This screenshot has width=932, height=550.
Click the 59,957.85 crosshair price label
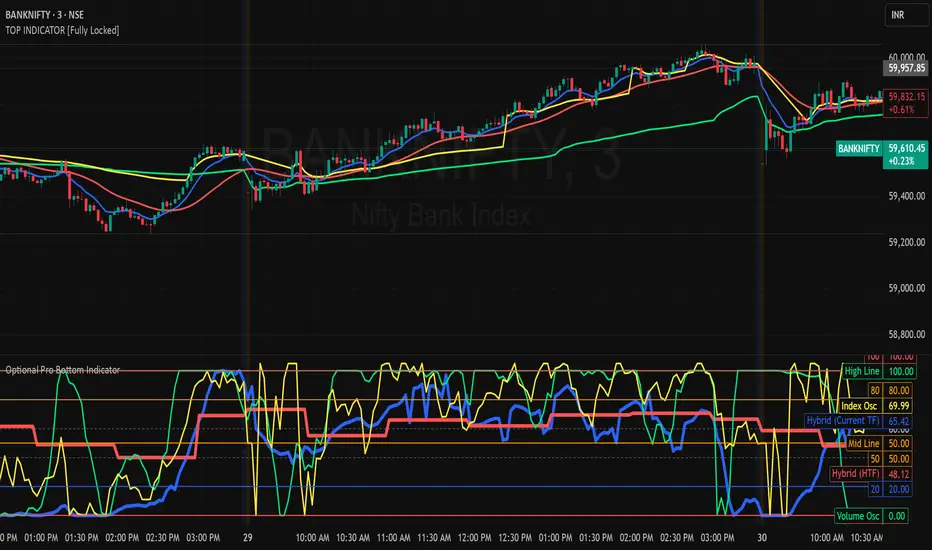[x=906, y=68]
